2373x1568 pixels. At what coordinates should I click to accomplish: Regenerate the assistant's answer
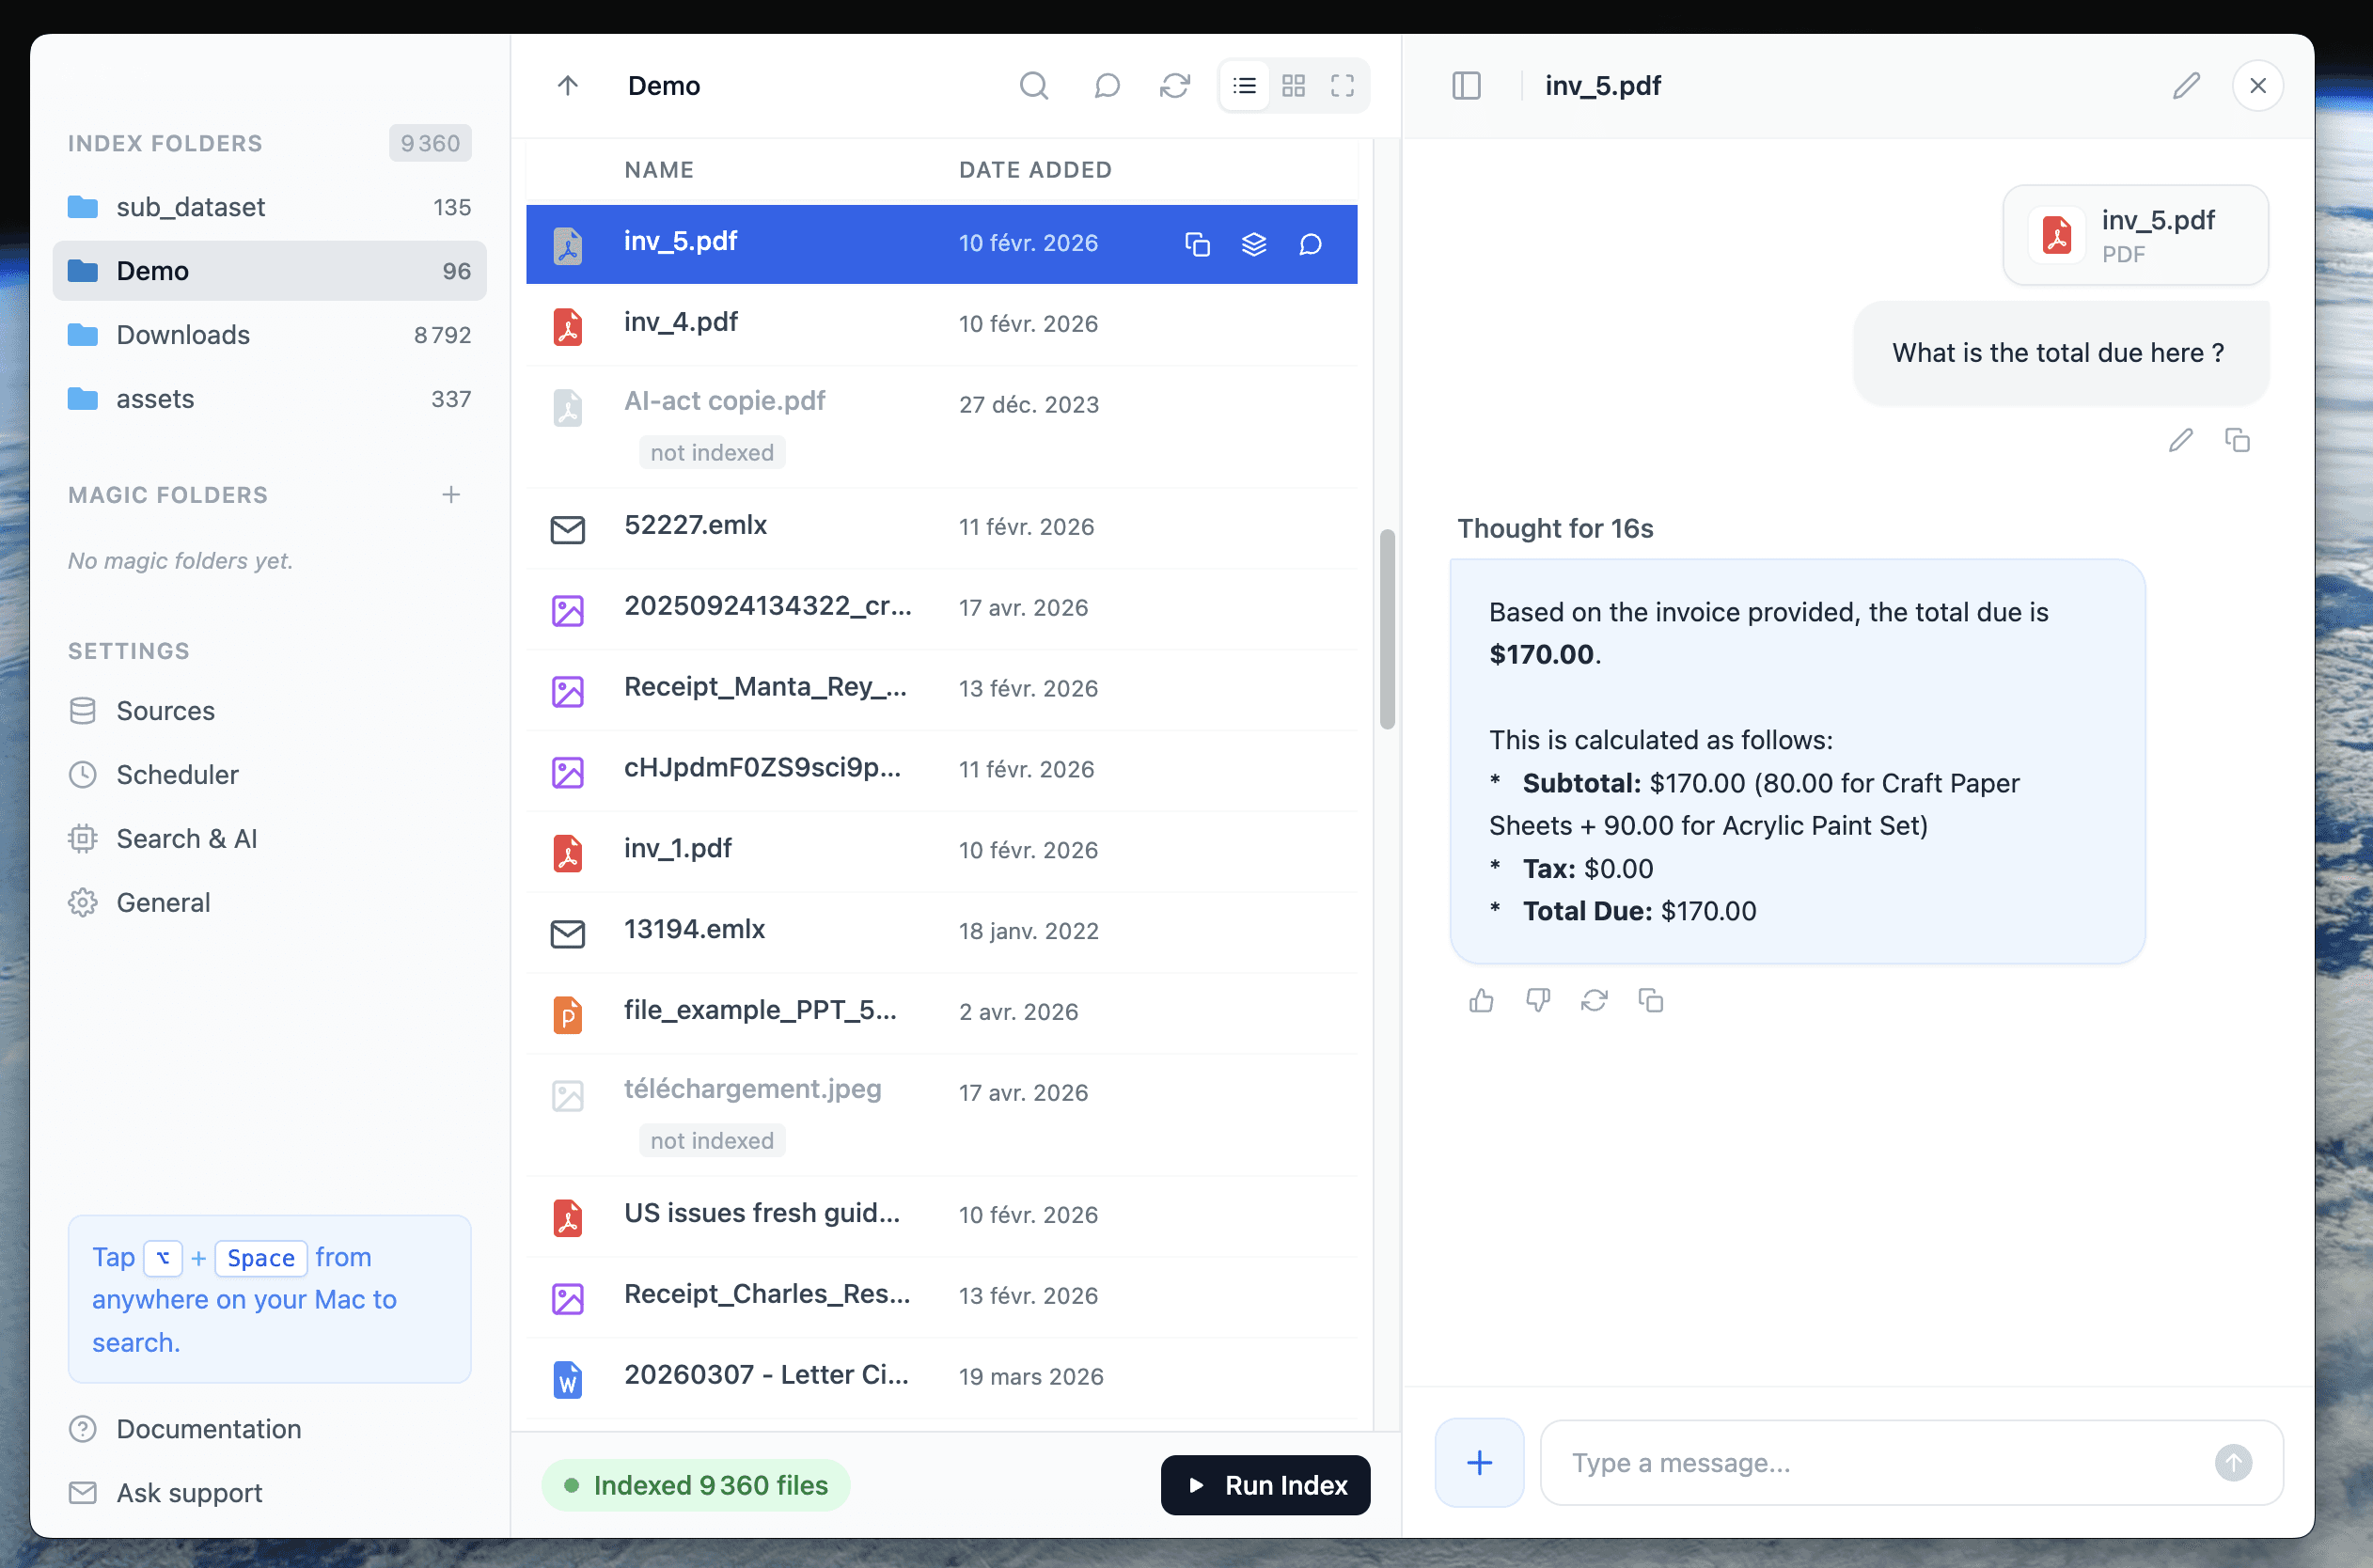point(1593,1000)
